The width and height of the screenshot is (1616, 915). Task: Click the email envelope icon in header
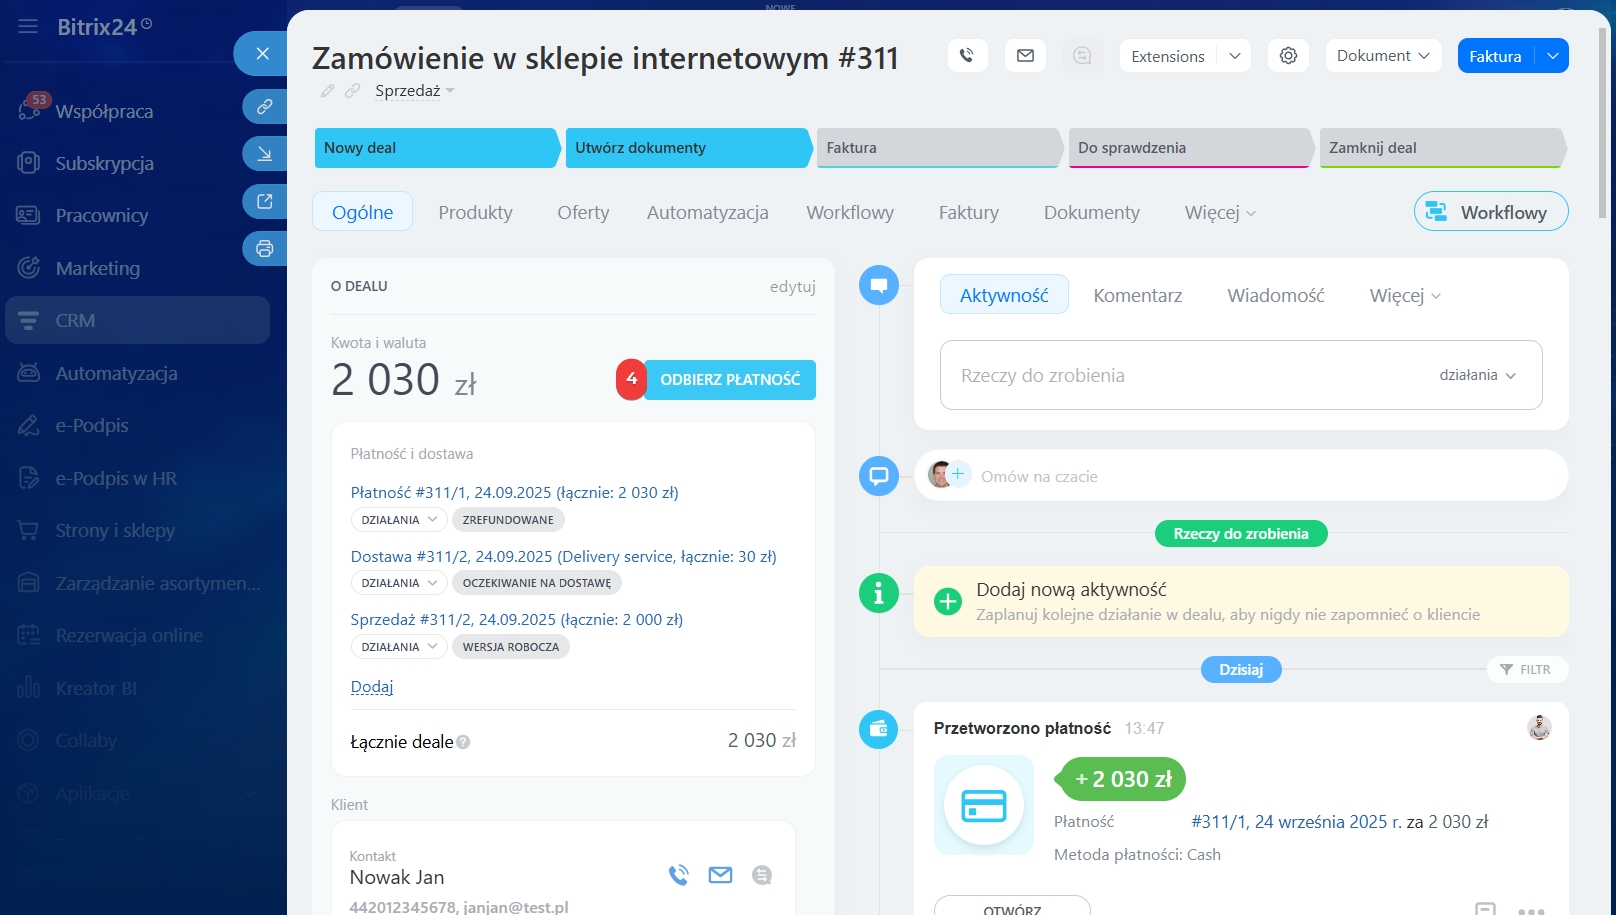[1025, 56]
